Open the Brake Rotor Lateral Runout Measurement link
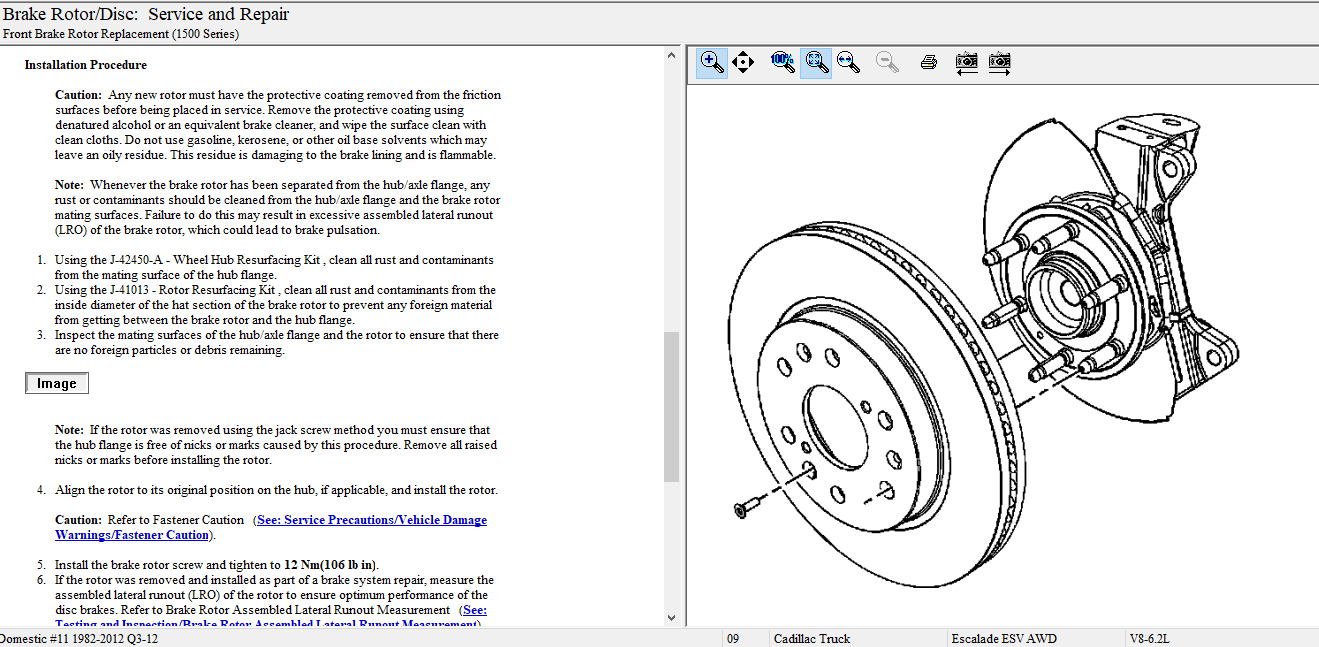This screenshot has height=647, width=1319. 473,610
